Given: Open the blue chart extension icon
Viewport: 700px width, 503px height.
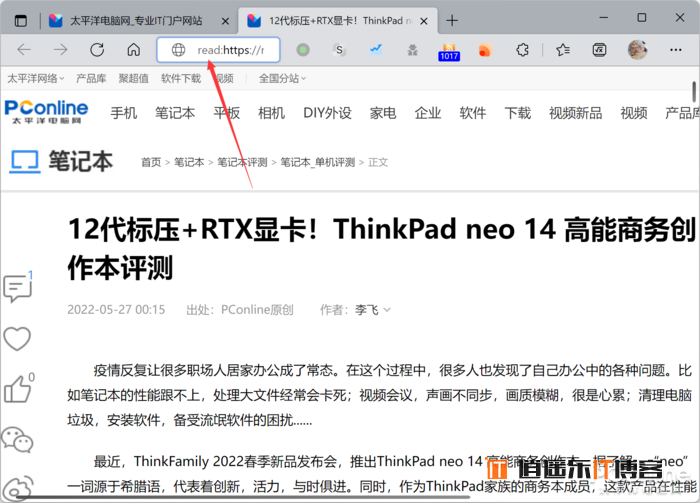Looking at the screenshot, I should (376, 50).
